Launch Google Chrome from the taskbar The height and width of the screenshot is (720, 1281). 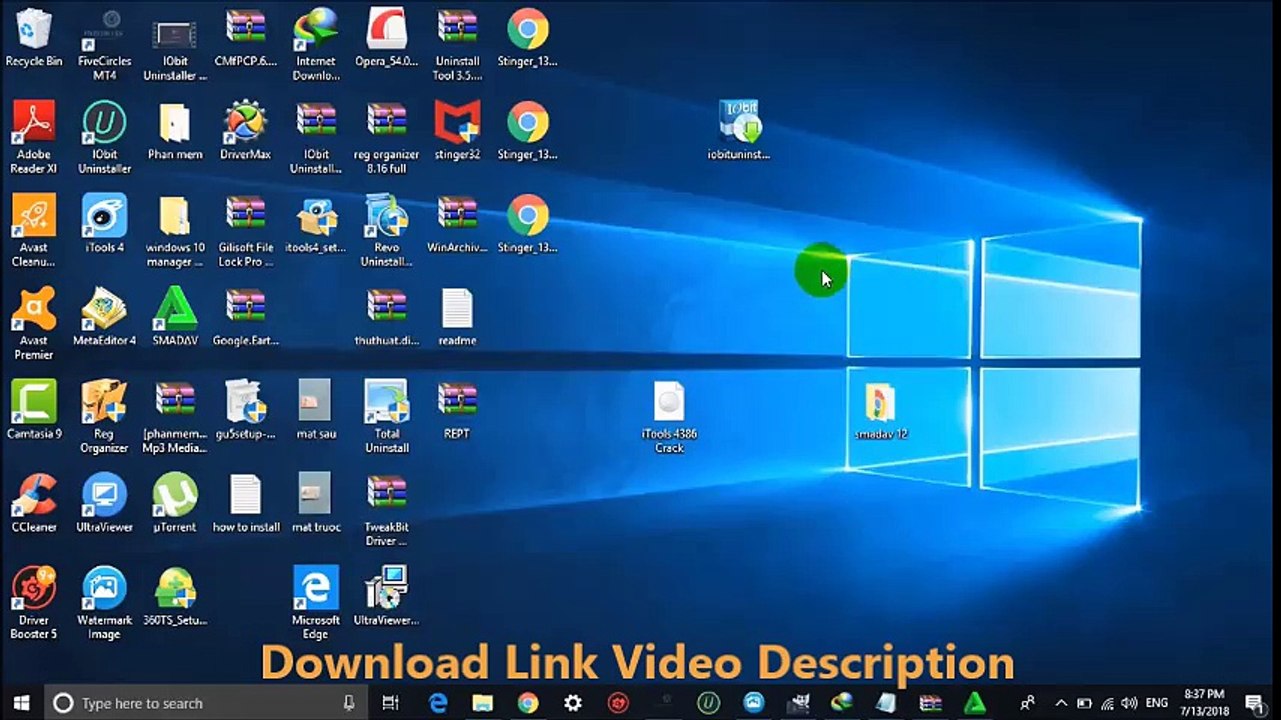tap(528, 703)
